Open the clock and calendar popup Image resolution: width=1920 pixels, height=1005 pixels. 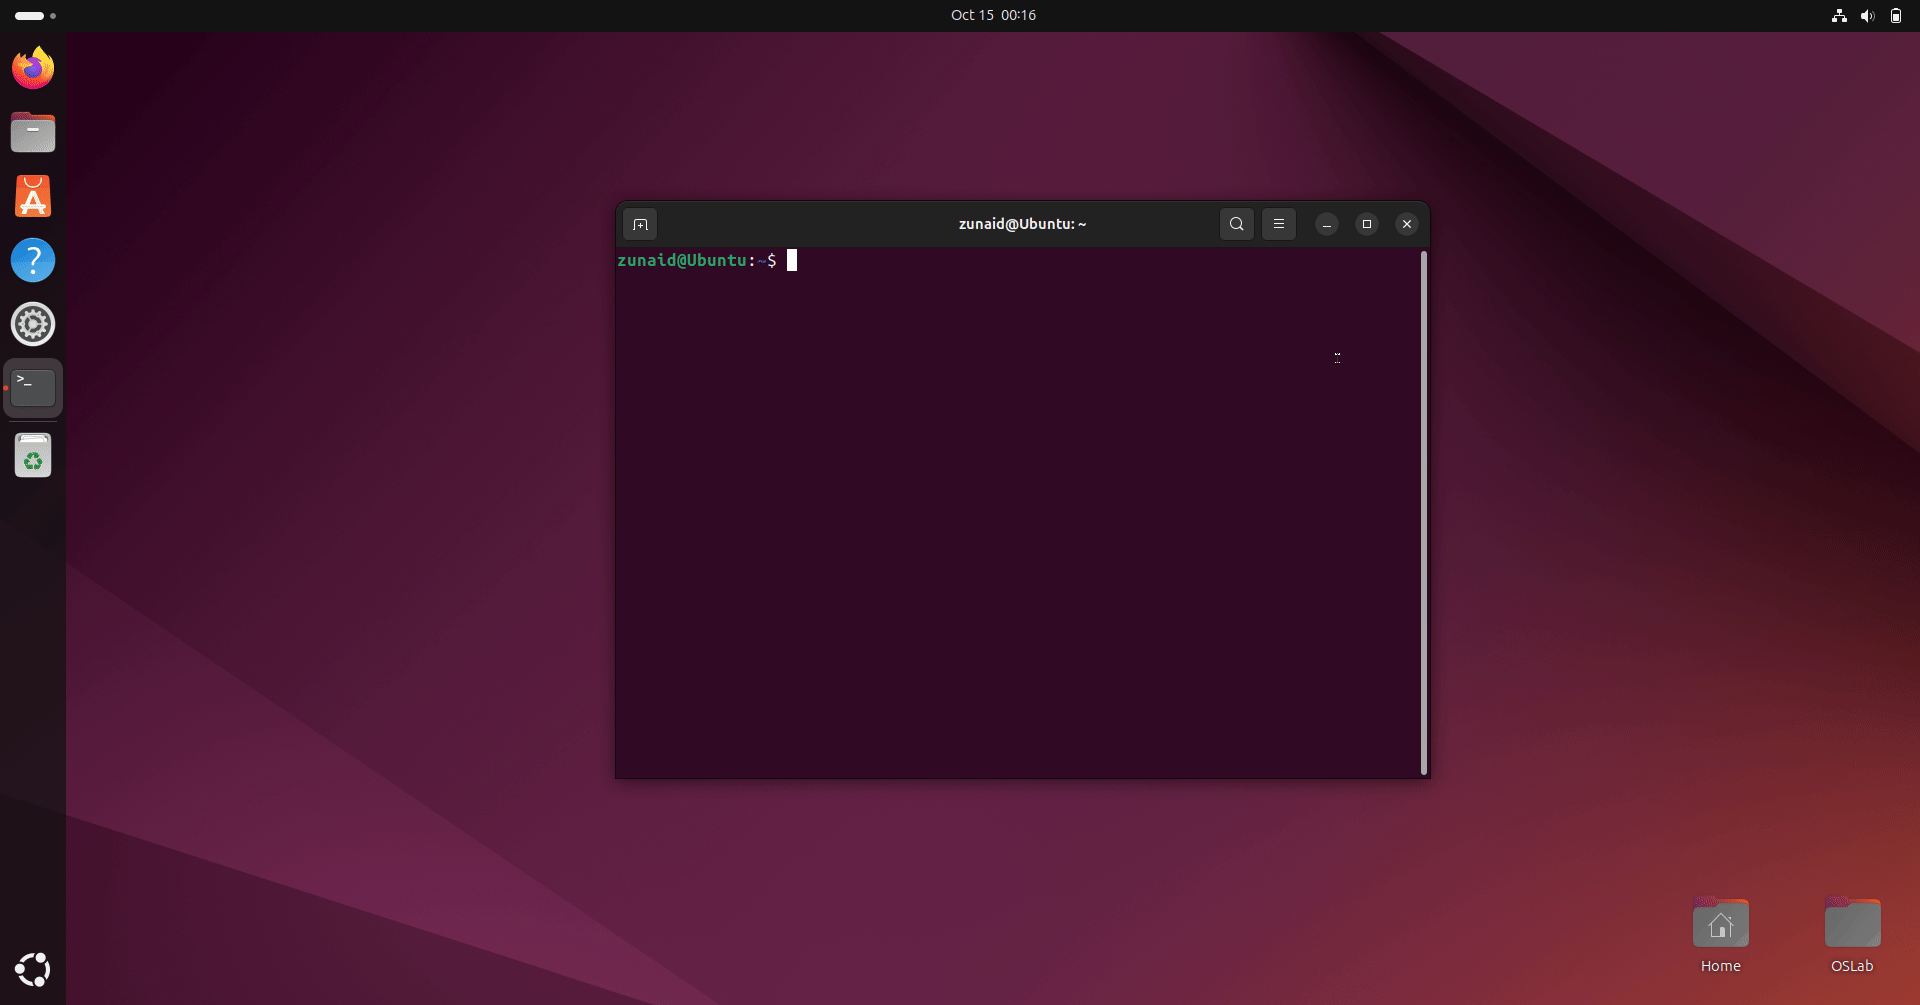tap(993, 15)
